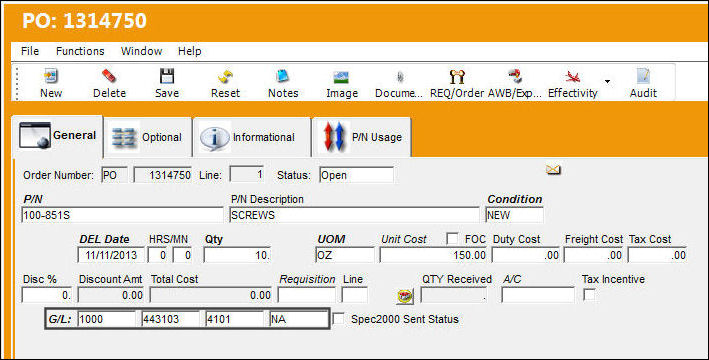
Task: Click the G/L field containing 1000
Action: point(106,319)
